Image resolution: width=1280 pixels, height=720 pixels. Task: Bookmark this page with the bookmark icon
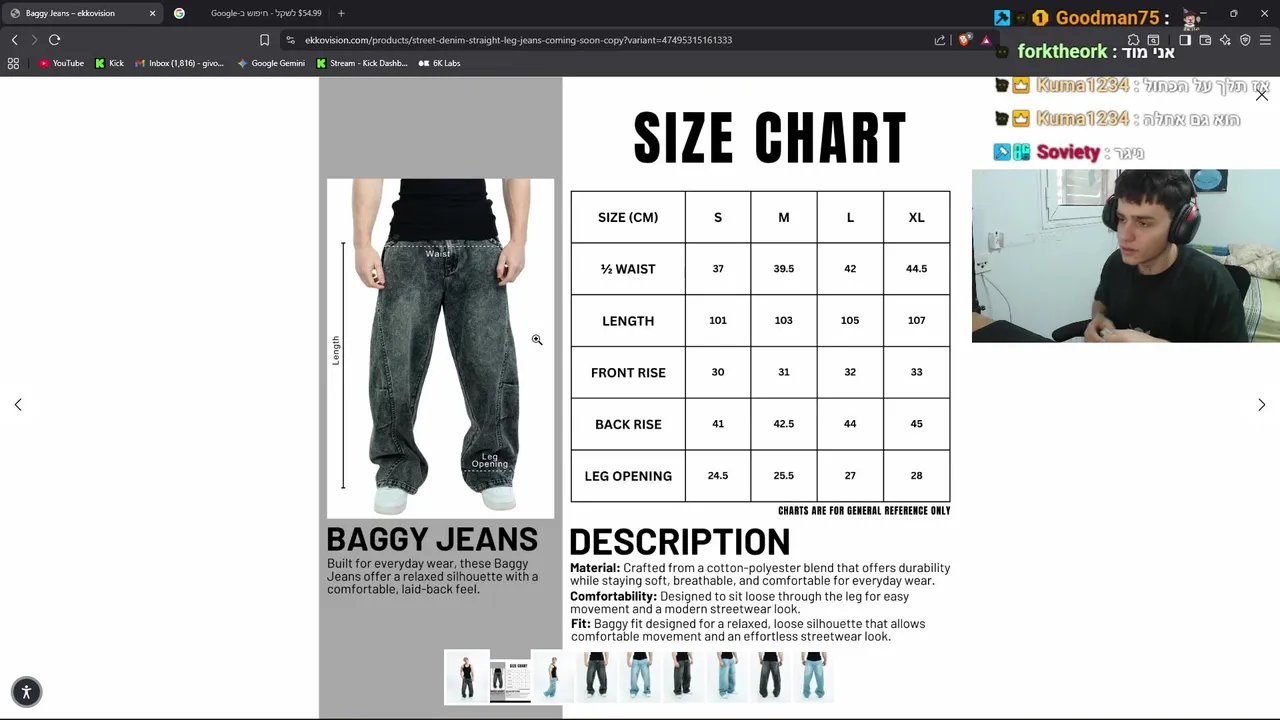point(264,40)
